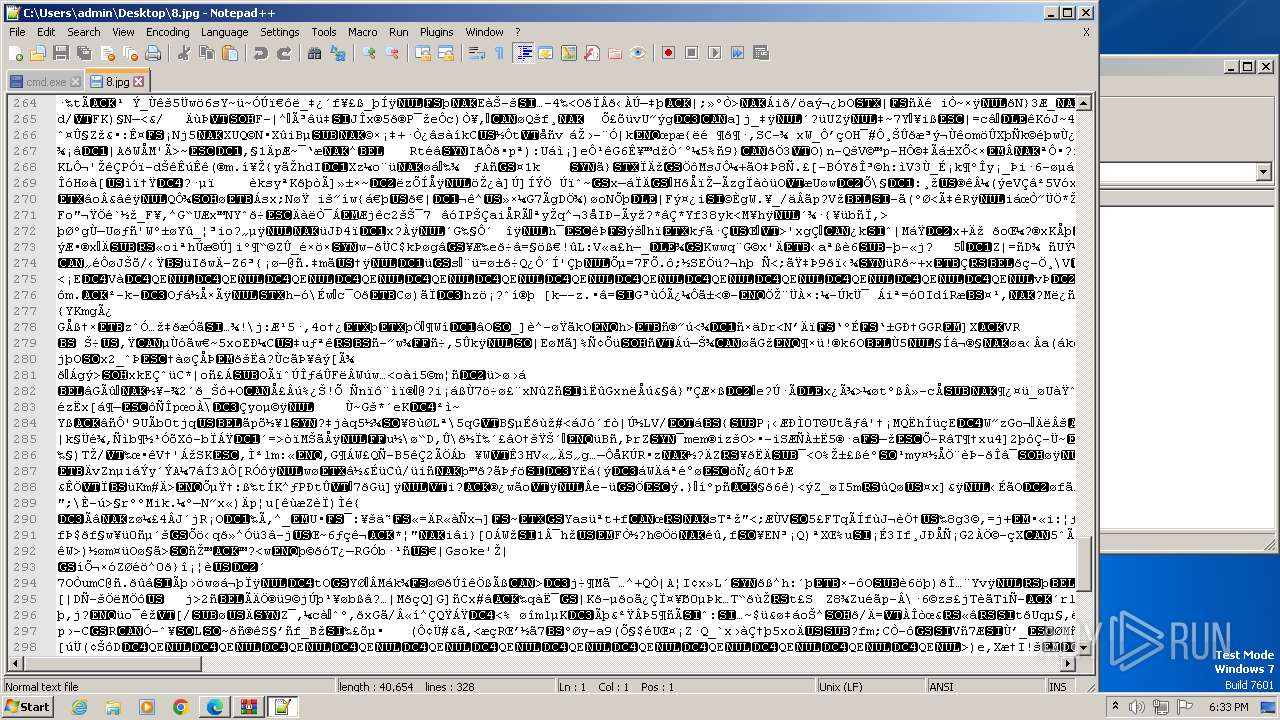Close the 8.jpg tab
Image resolution: width=1280 pixels, height=720 pixels.
coord(138,82)
